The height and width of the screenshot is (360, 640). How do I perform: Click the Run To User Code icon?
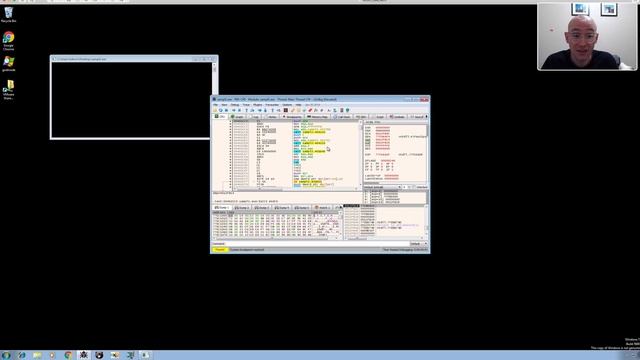click(x=278, y=110)
